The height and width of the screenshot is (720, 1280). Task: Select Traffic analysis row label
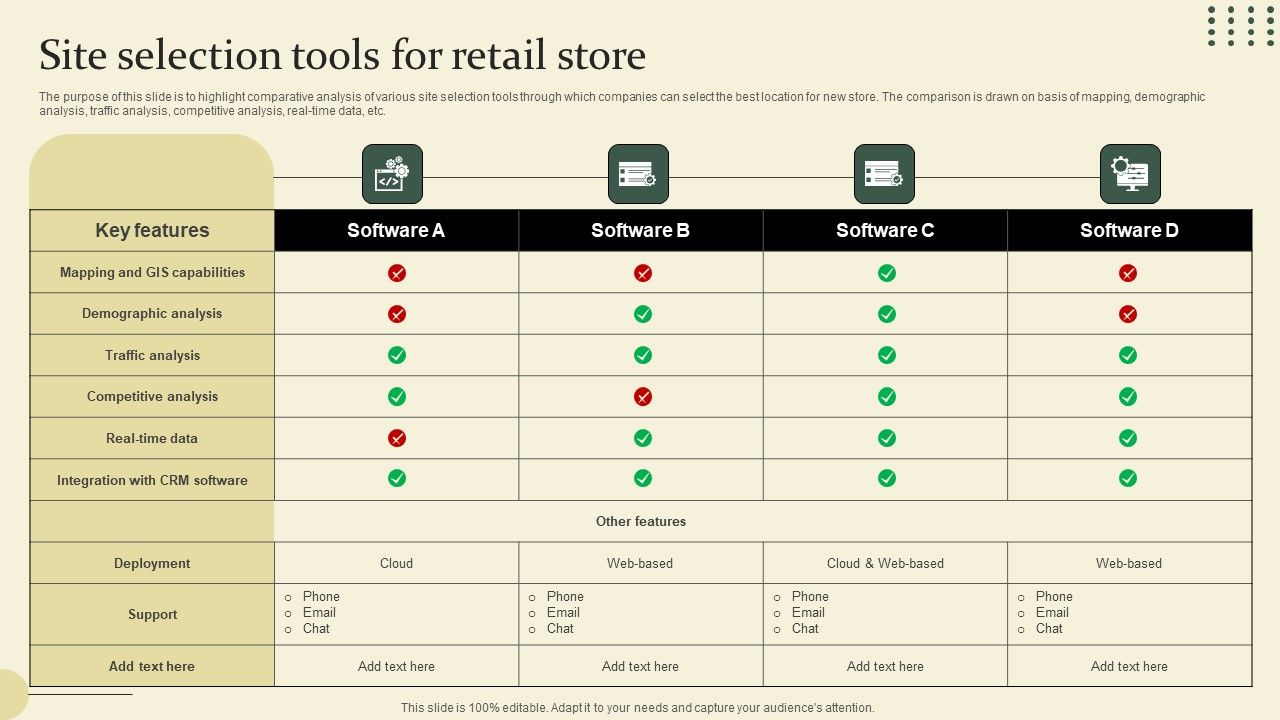[152, 355]
